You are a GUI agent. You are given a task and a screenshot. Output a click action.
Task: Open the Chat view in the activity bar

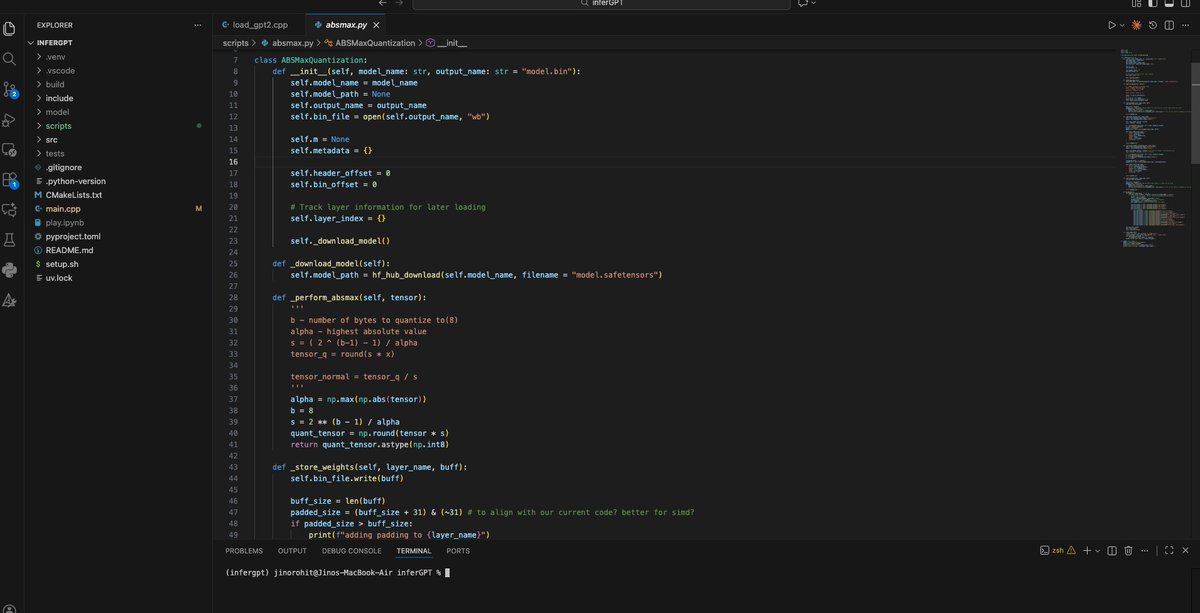[10, 210]
